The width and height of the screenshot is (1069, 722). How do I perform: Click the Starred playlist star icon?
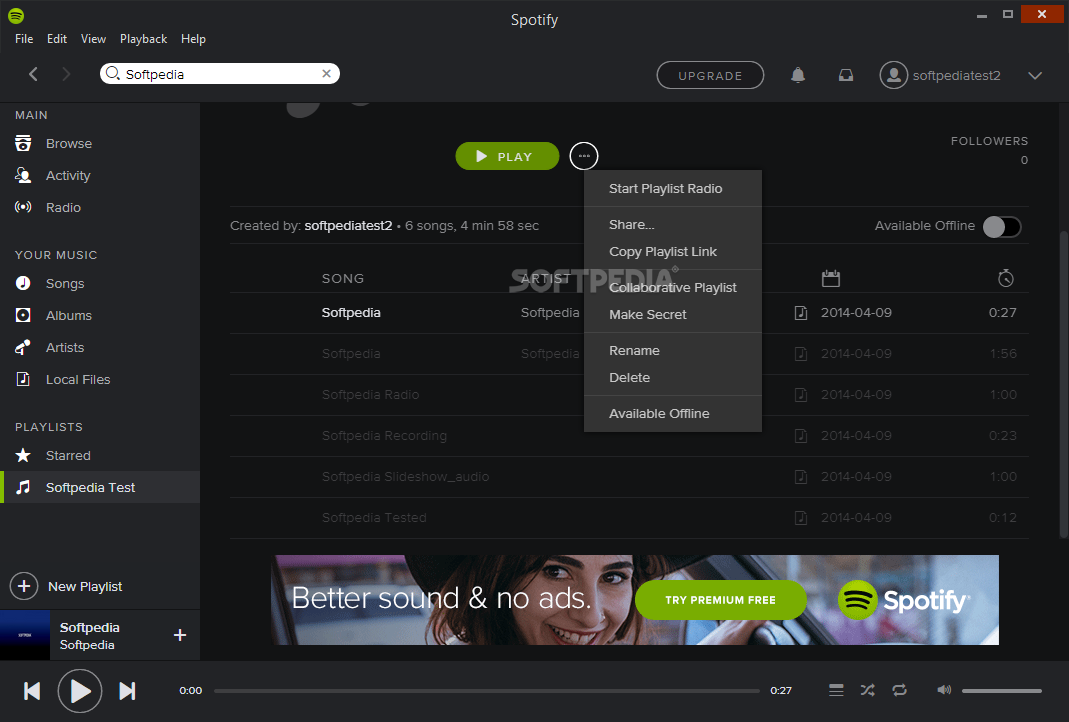click(x=23, y=455)
